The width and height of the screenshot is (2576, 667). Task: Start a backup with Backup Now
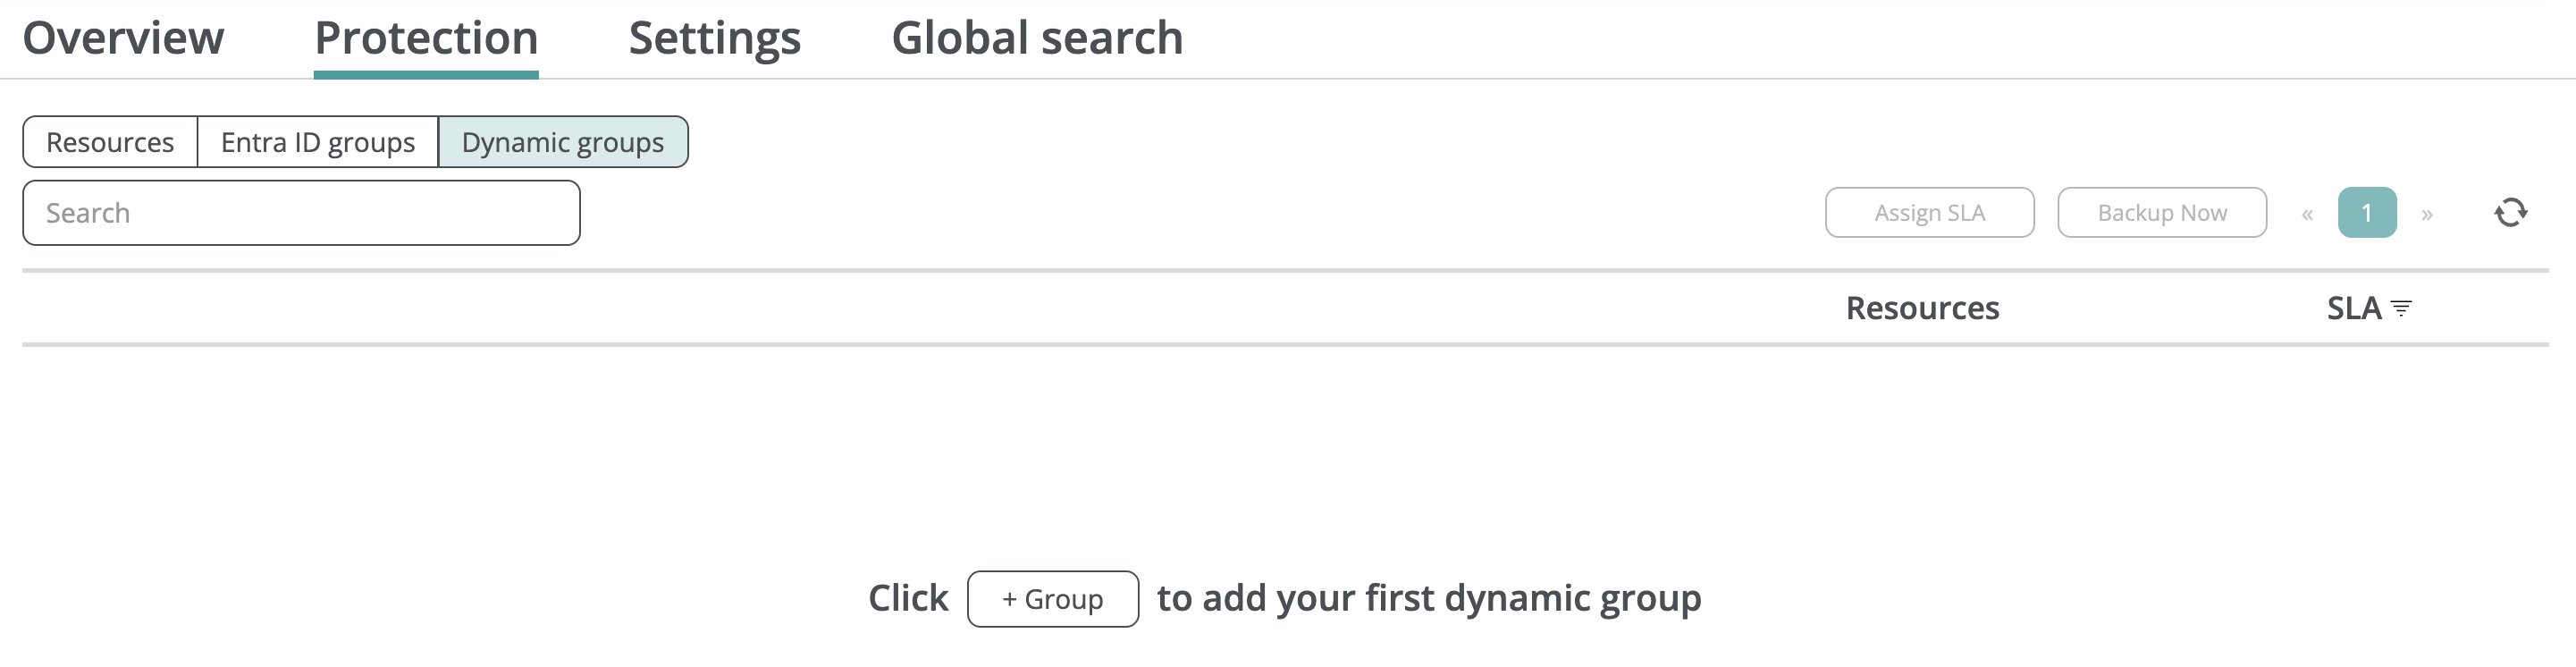pos(2161,213)
